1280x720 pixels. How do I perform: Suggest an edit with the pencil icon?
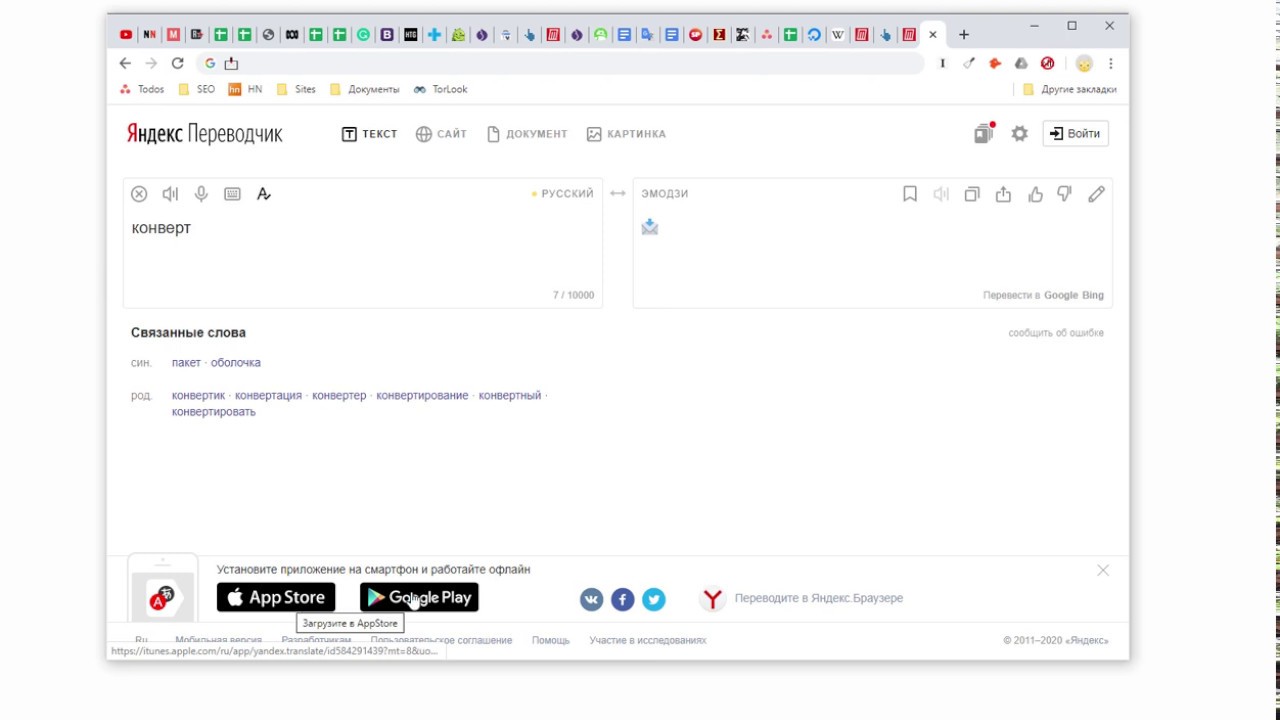click(1097, 194)
